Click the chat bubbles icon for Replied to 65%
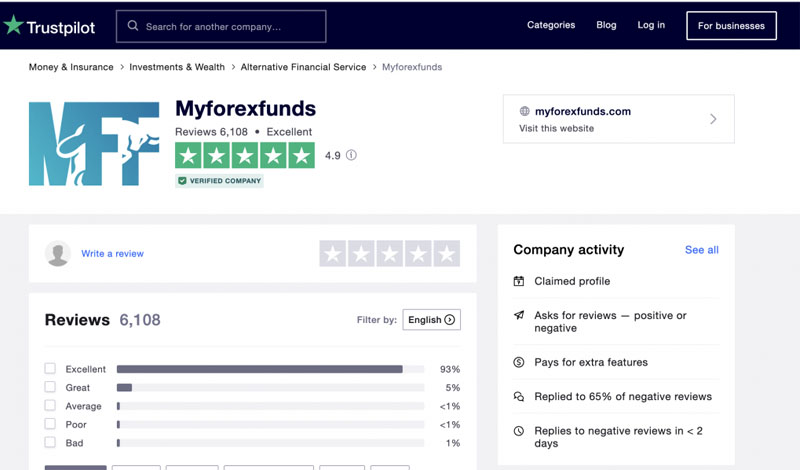 [x=518, y=397]
